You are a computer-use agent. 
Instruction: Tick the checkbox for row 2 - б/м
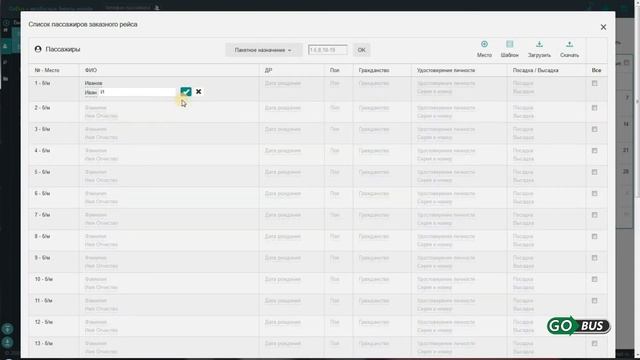(x=594, y=108)
